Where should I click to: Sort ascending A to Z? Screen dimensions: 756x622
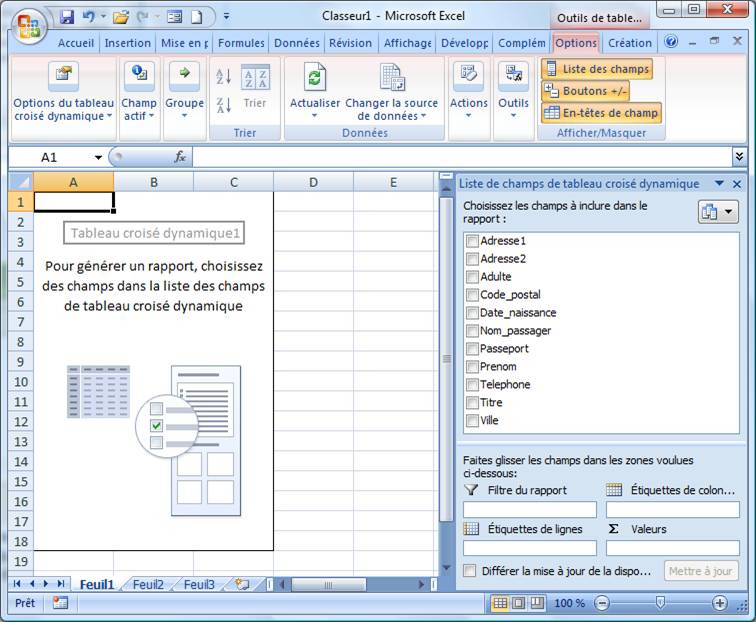223,76
